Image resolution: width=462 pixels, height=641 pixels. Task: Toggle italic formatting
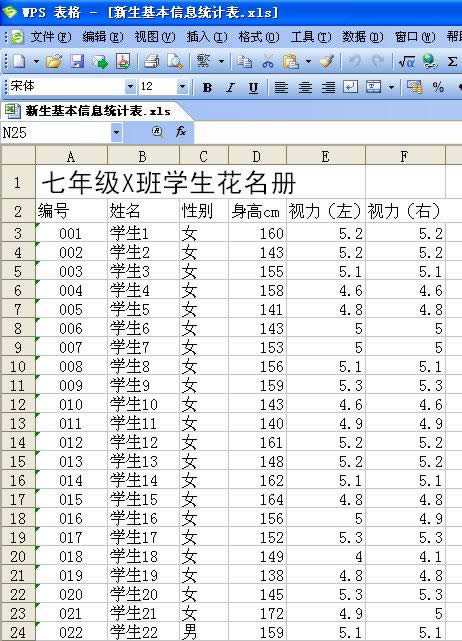click(230, 87)
